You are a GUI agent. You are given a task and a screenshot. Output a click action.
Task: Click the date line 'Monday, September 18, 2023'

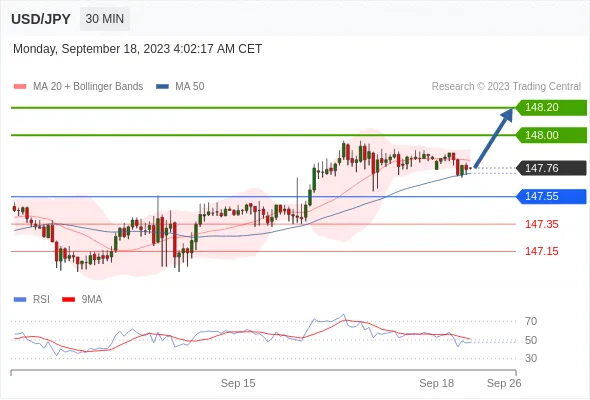click(137, 49)
